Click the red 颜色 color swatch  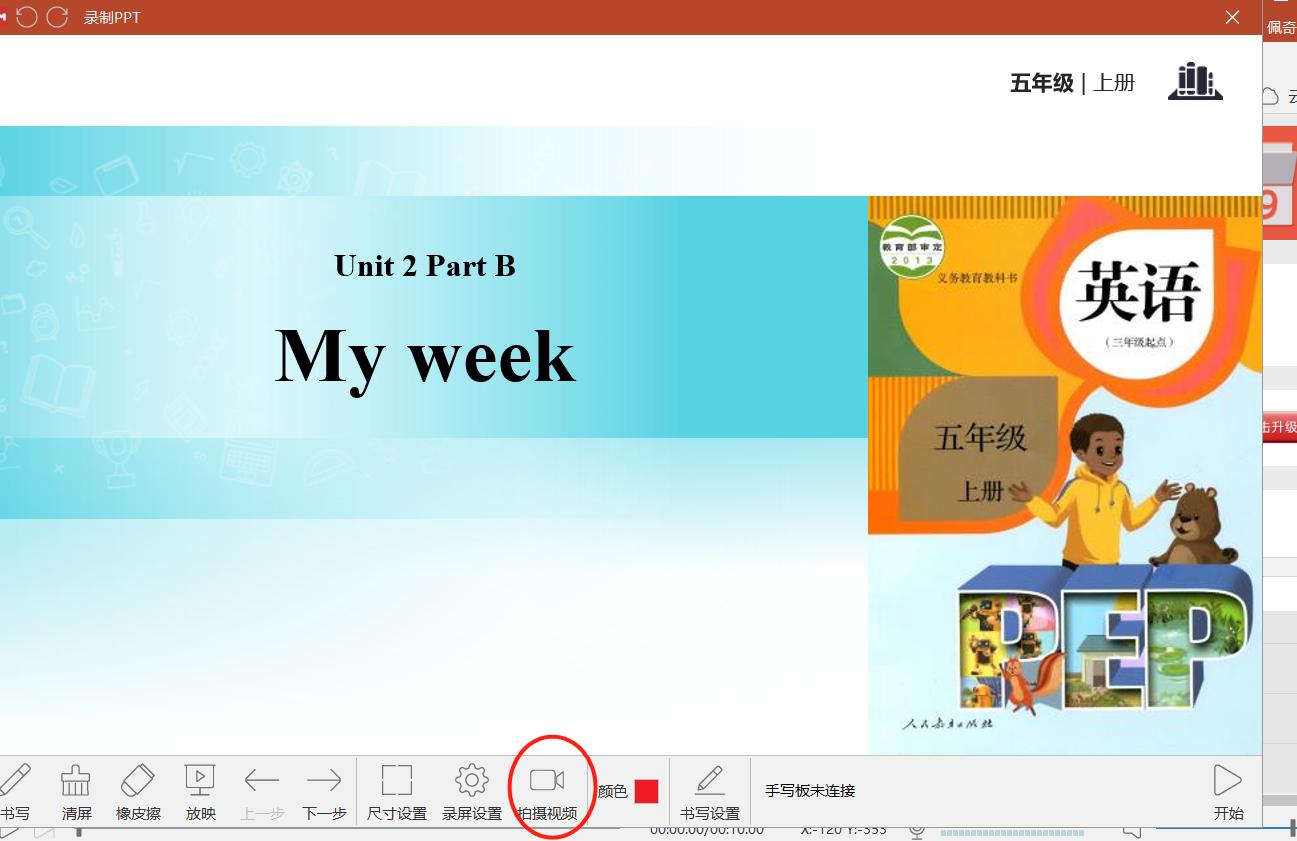tap(646, 791)
